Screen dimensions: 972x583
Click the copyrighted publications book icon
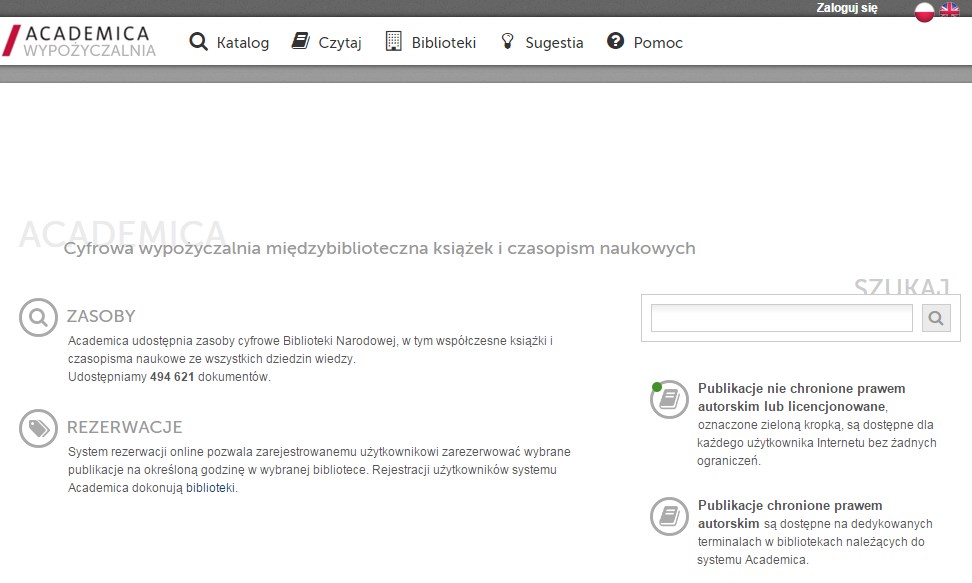point(669,516)
